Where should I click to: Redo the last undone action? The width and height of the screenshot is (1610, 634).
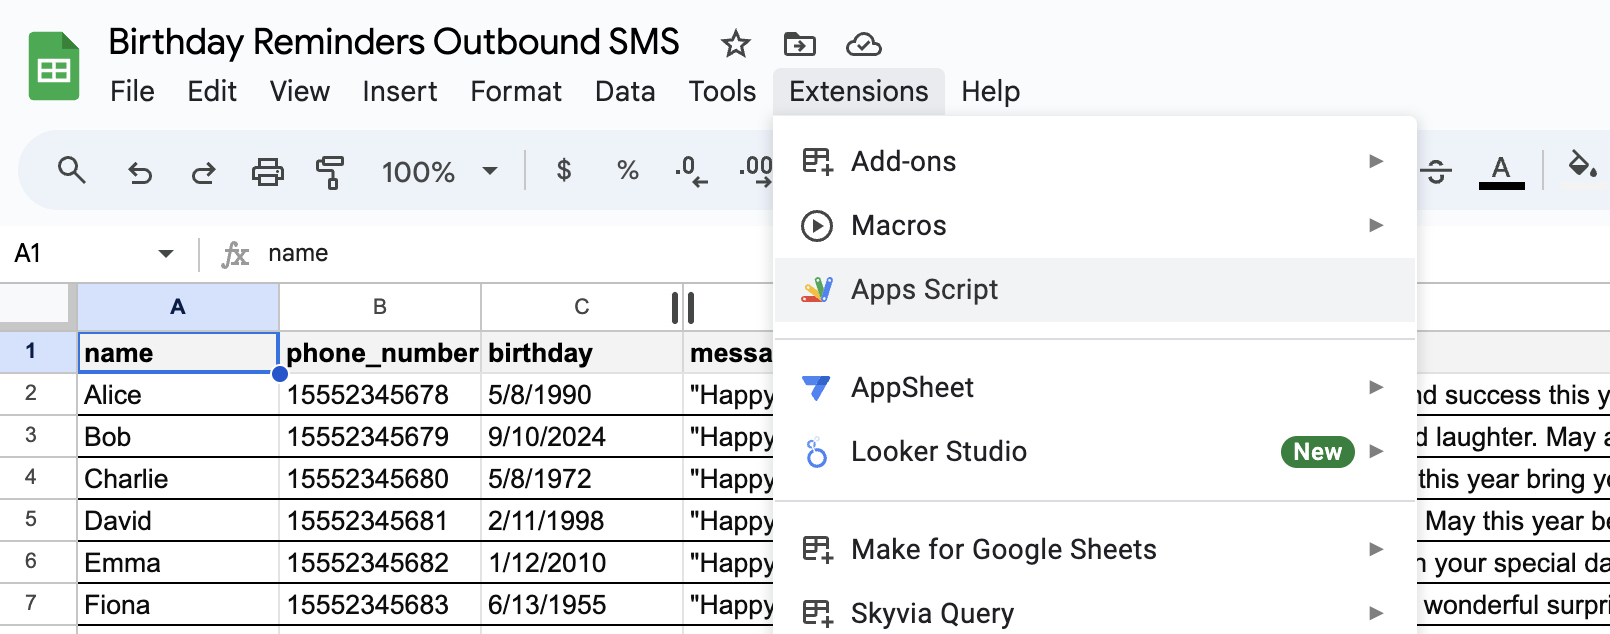point(204,172)
